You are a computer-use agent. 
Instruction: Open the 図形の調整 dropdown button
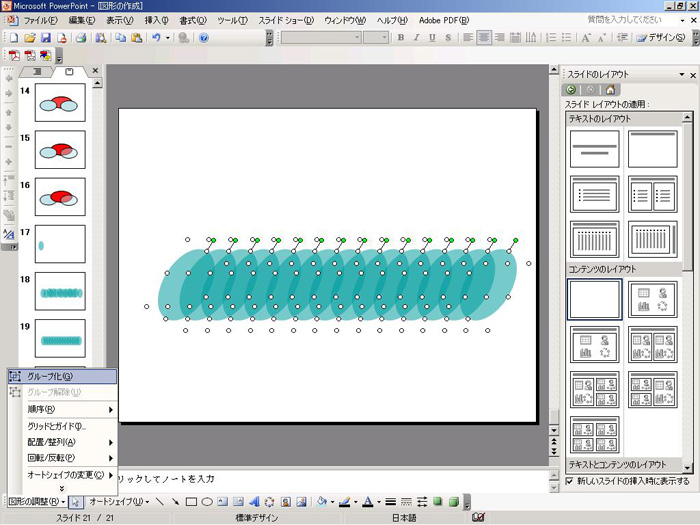coord(37,502)
